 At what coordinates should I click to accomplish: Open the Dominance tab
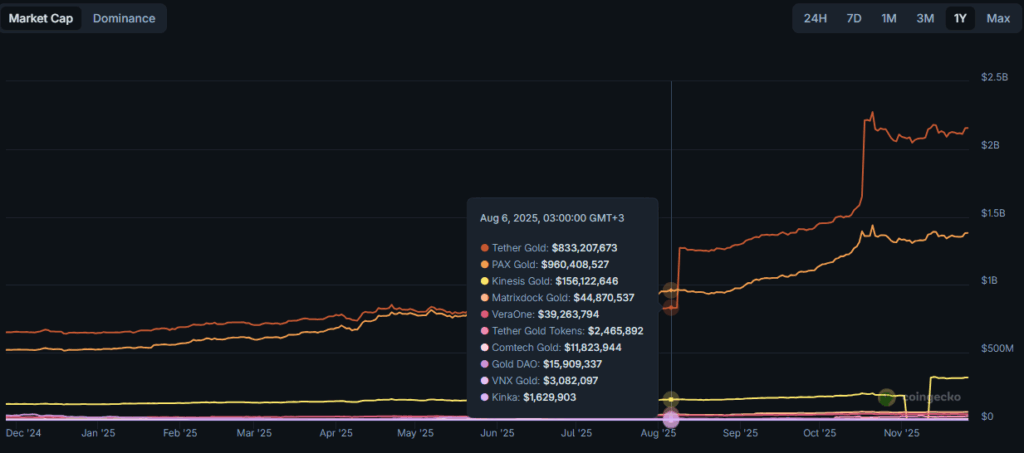(124, 18)
